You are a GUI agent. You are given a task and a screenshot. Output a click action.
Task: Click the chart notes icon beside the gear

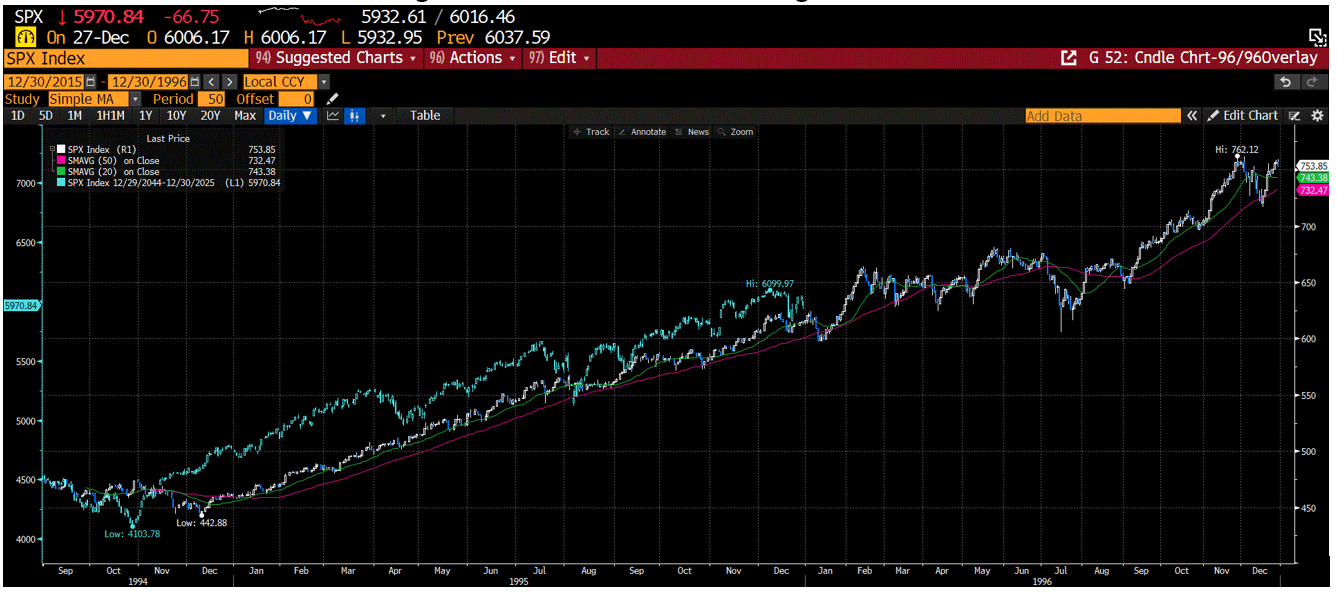[1294, 116]
